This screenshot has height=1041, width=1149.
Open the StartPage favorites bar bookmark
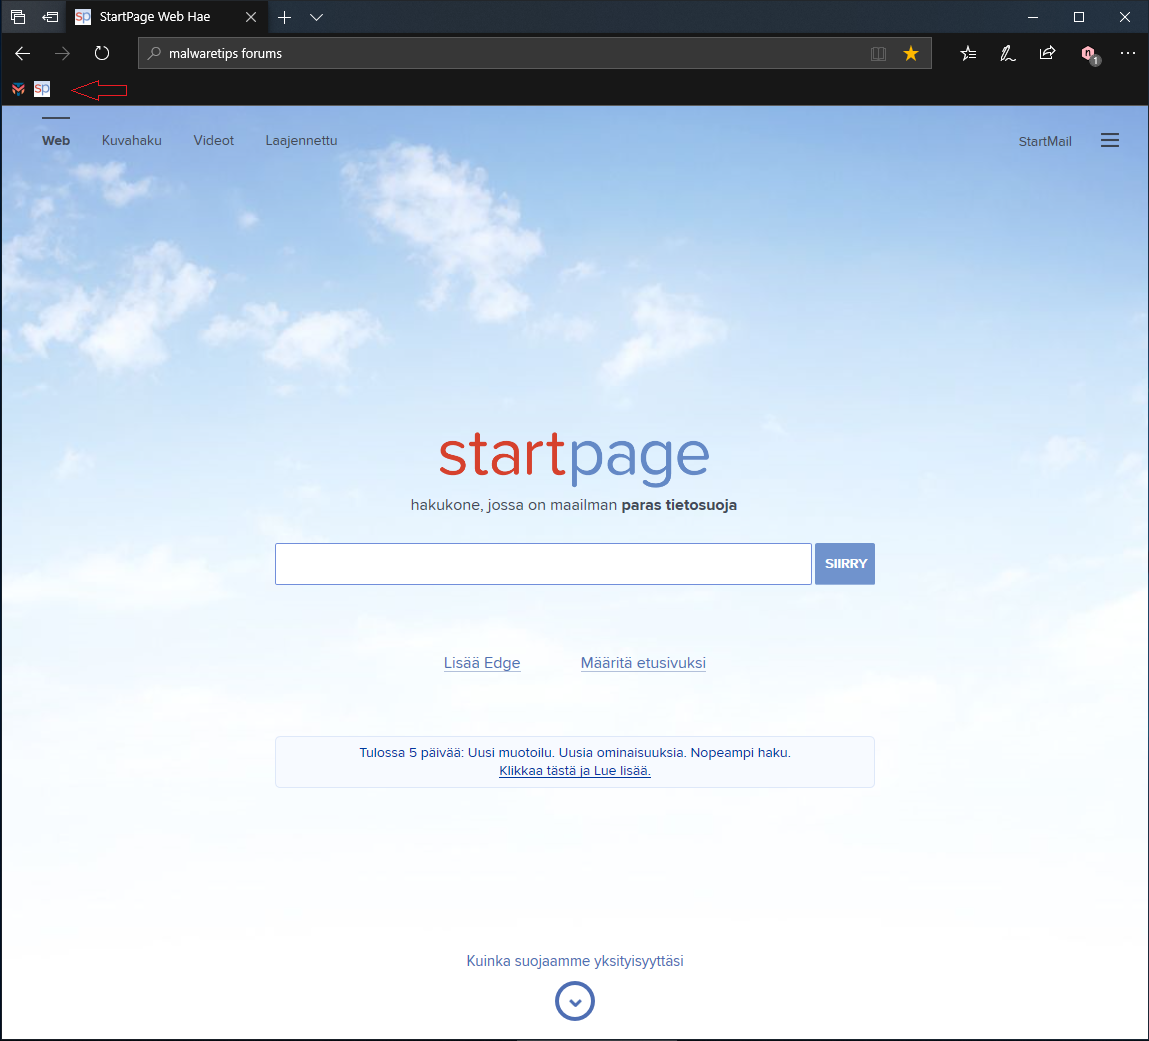[x=42, y=89]
